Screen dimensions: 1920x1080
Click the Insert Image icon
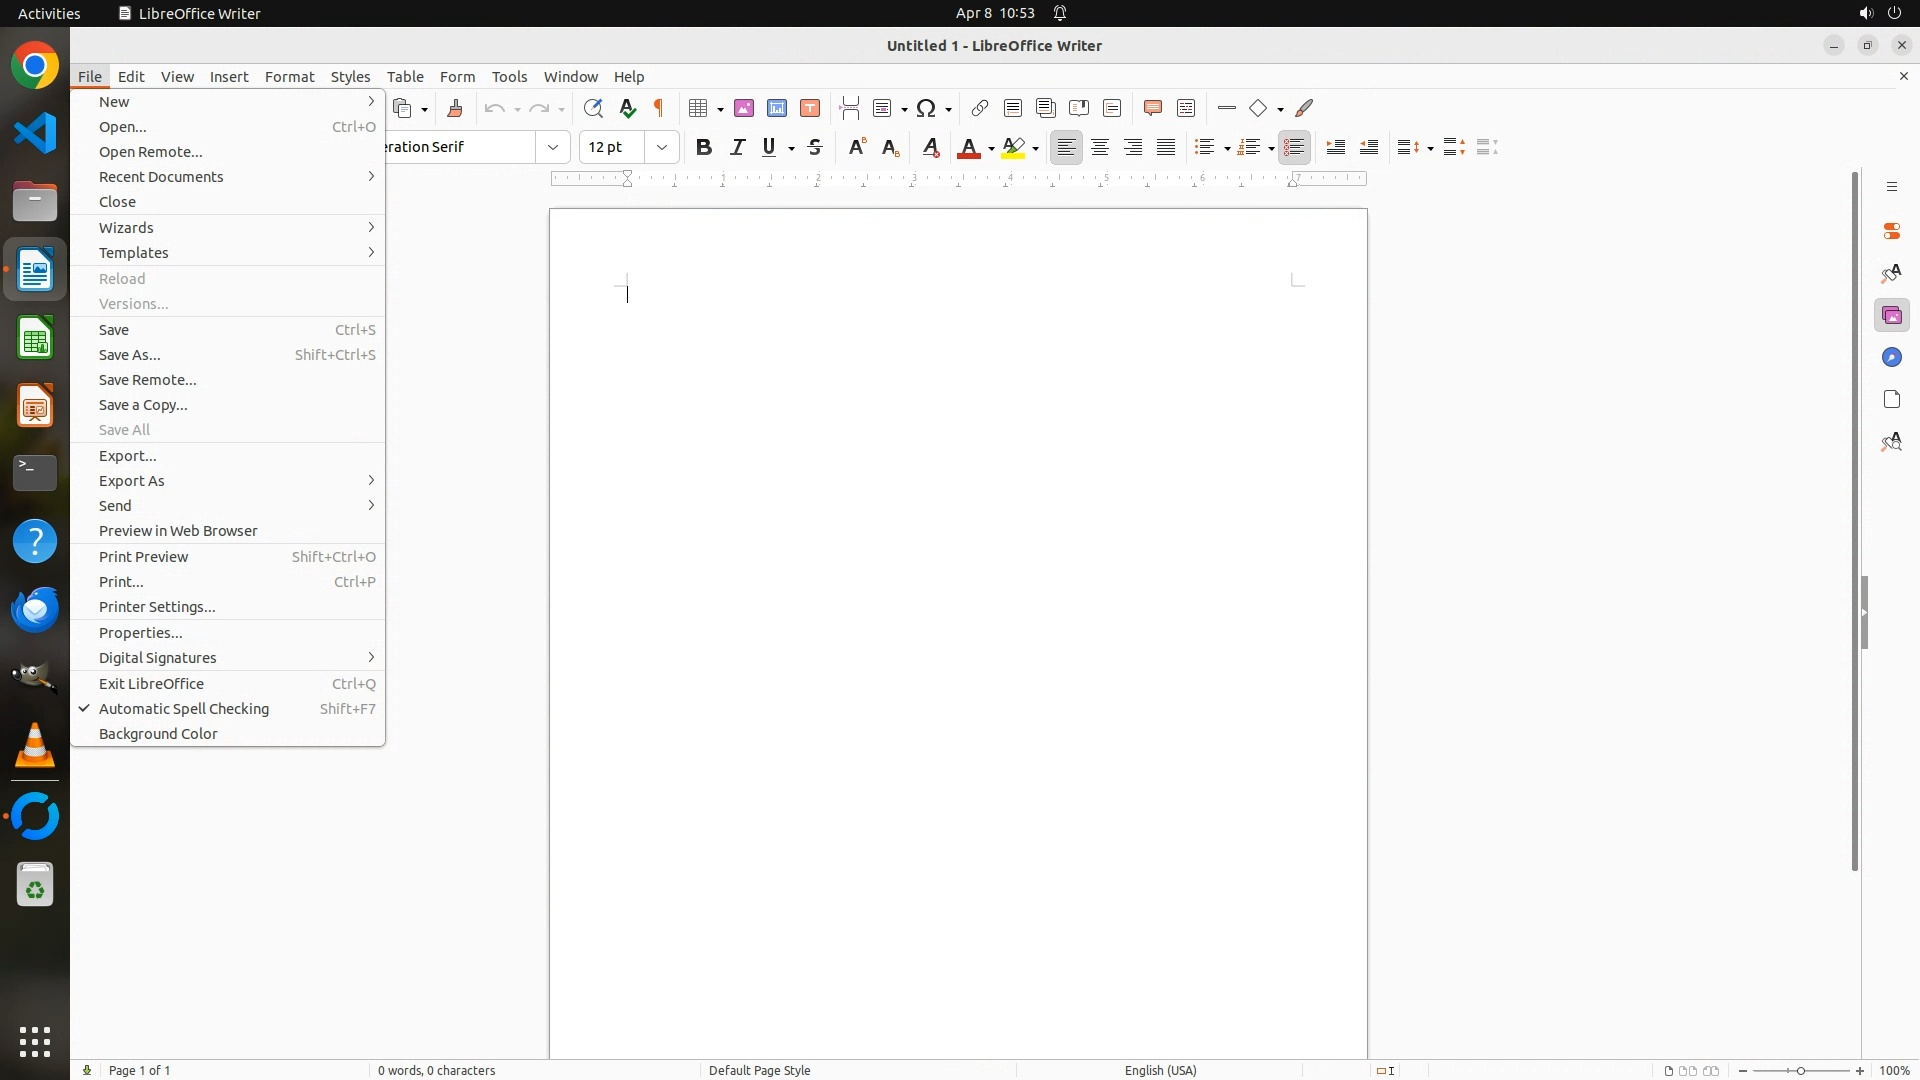coord(744,108)
